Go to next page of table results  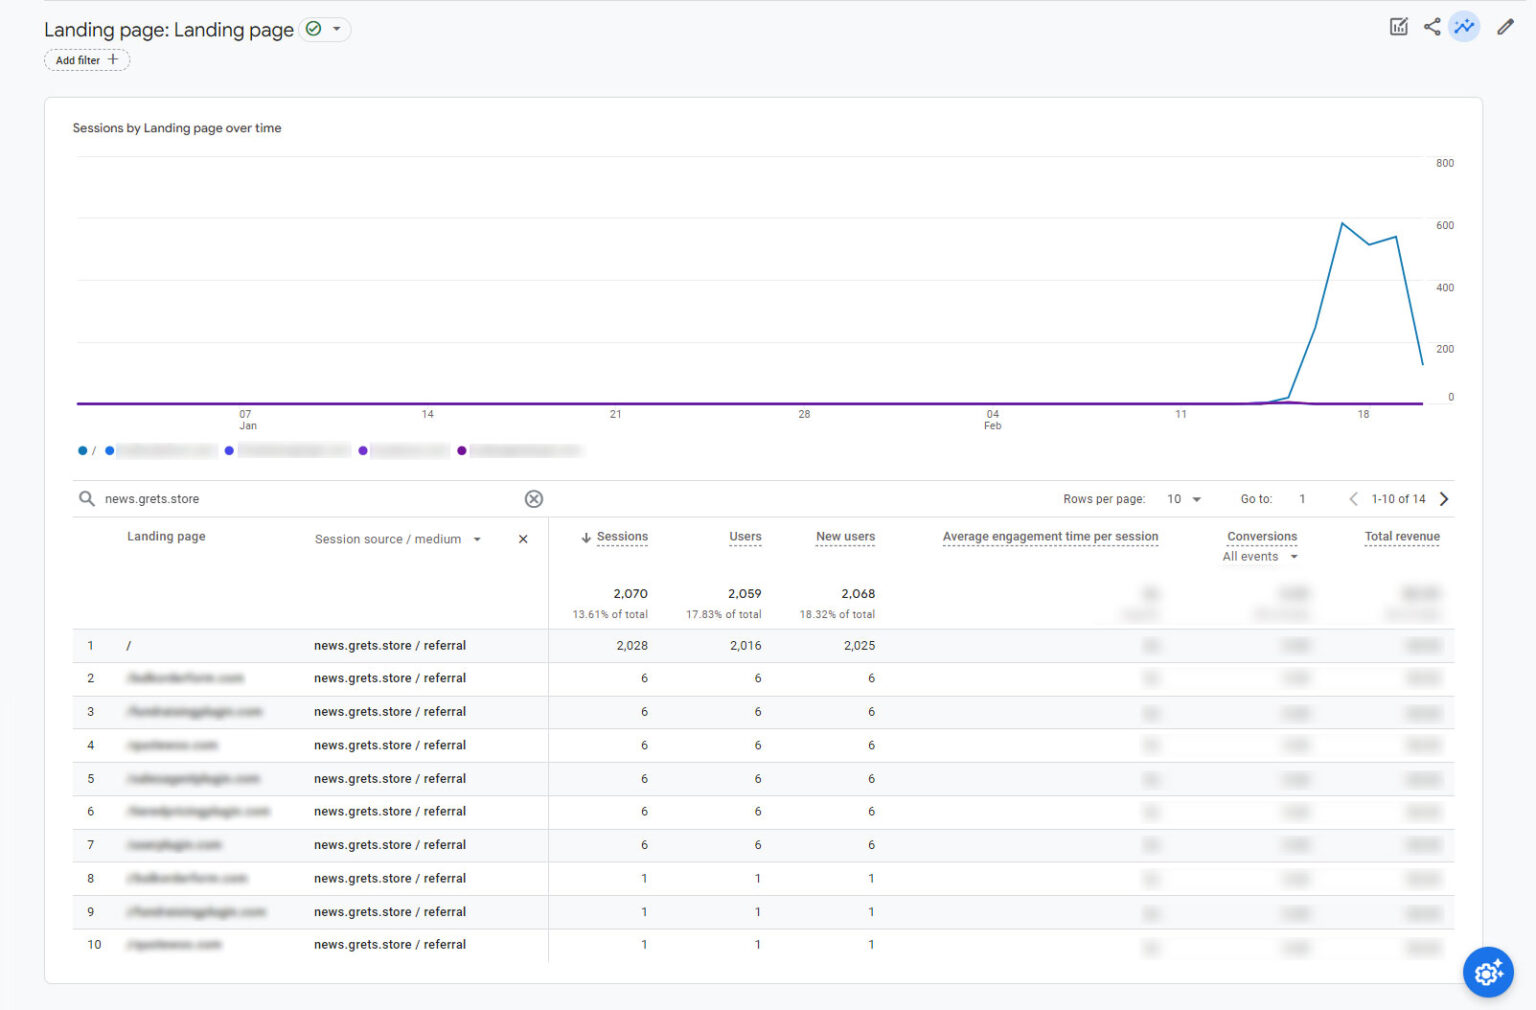[x=1443, y=498]
